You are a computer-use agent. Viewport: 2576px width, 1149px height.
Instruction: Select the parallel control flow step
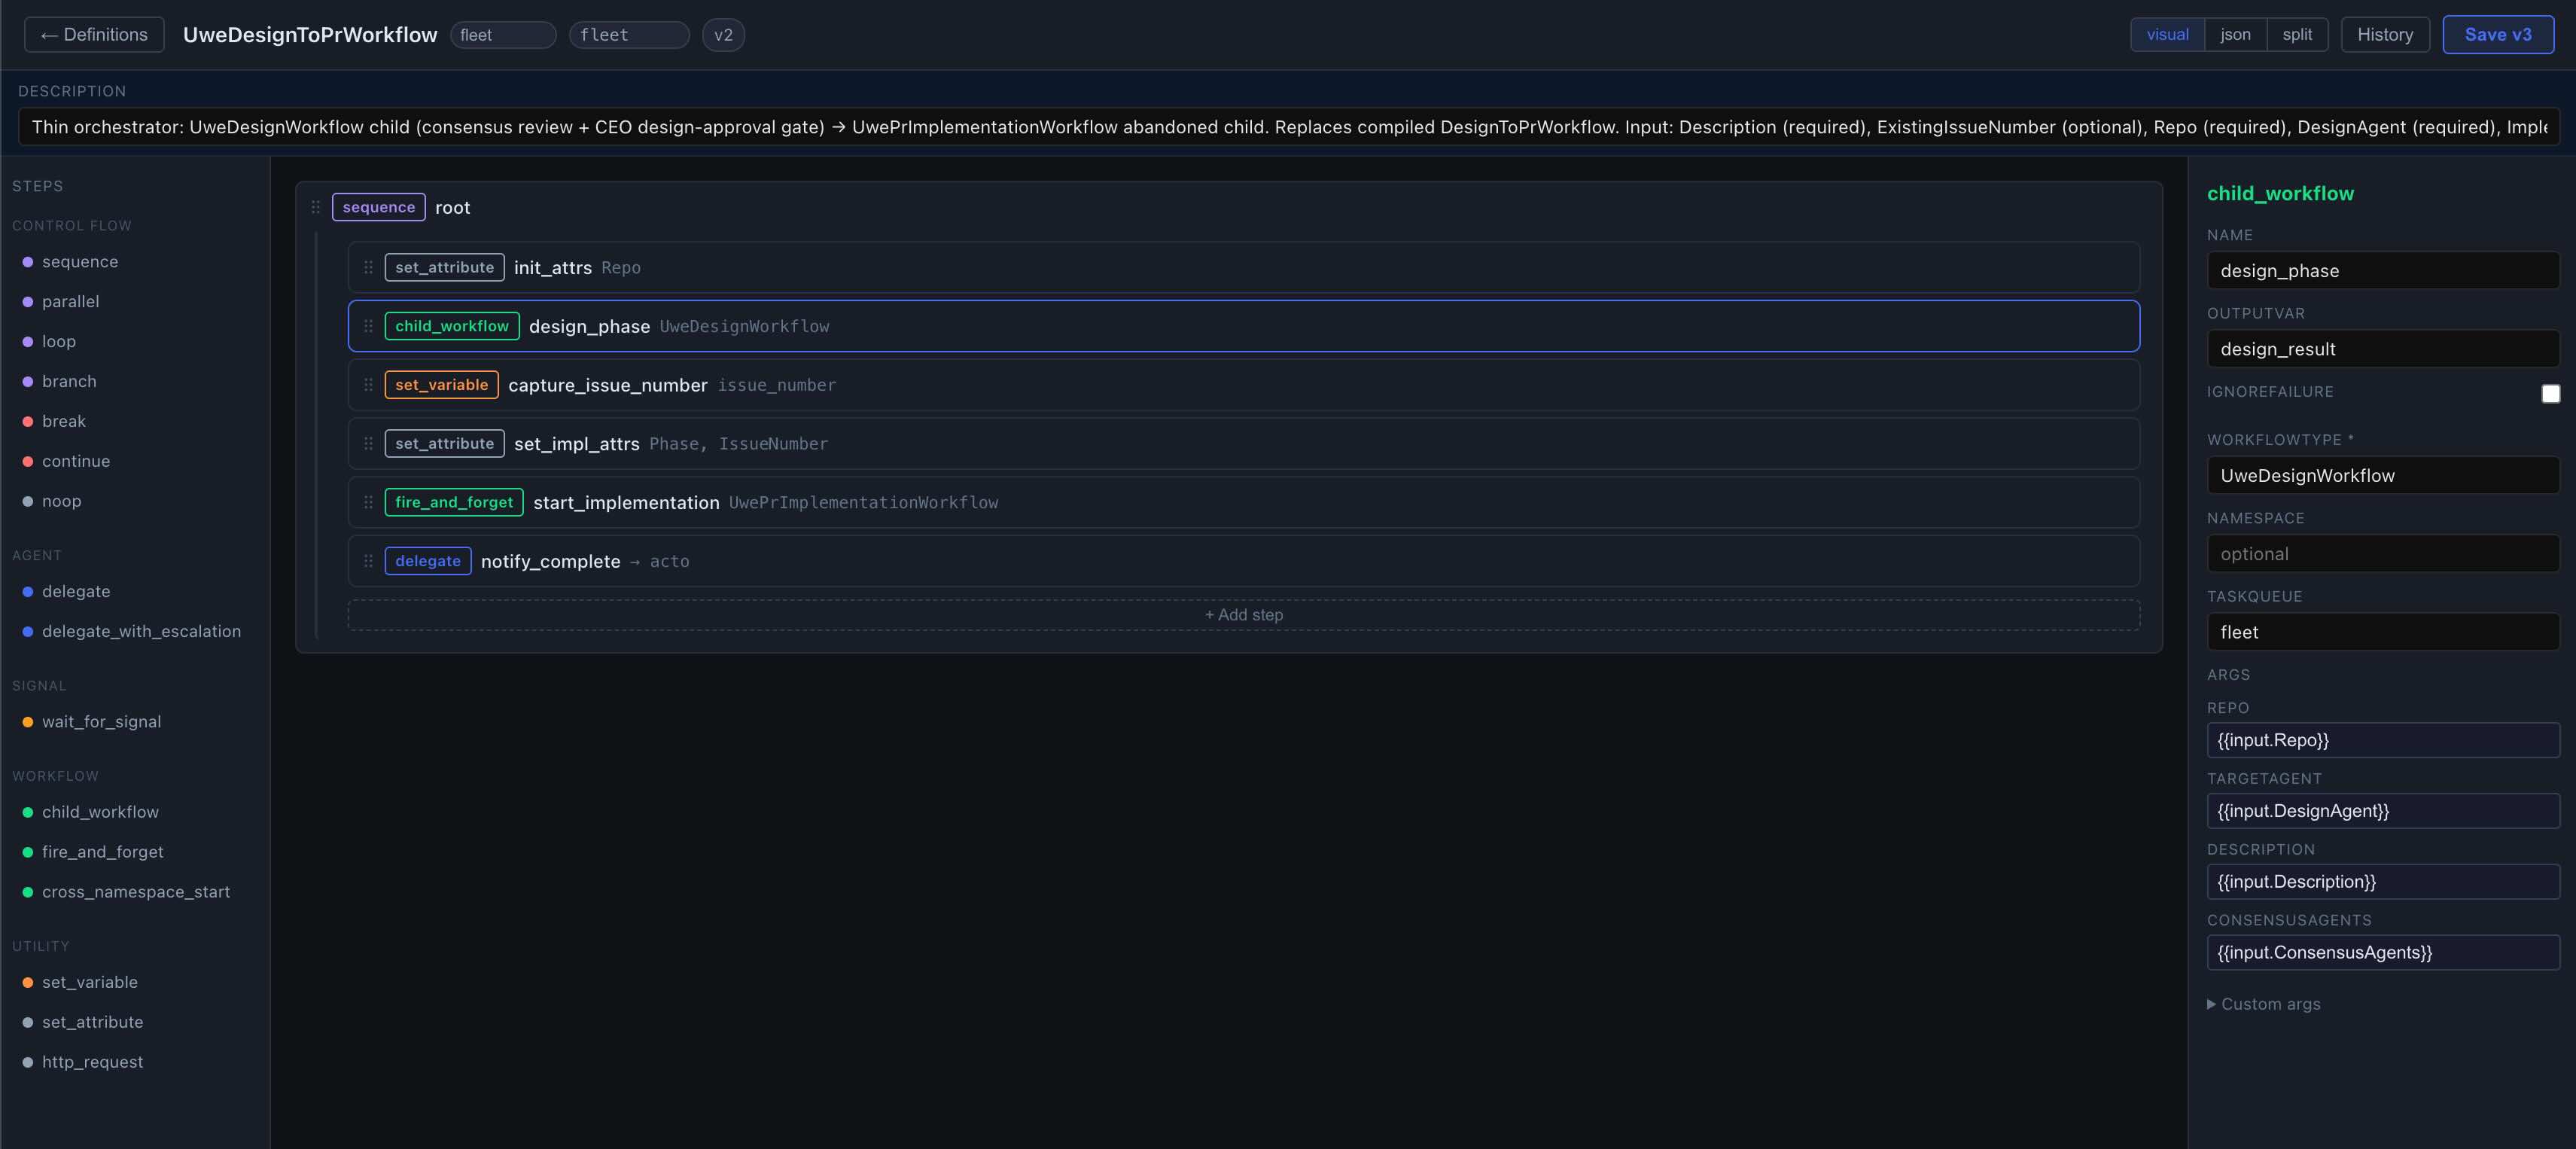(x=71, y=301)
